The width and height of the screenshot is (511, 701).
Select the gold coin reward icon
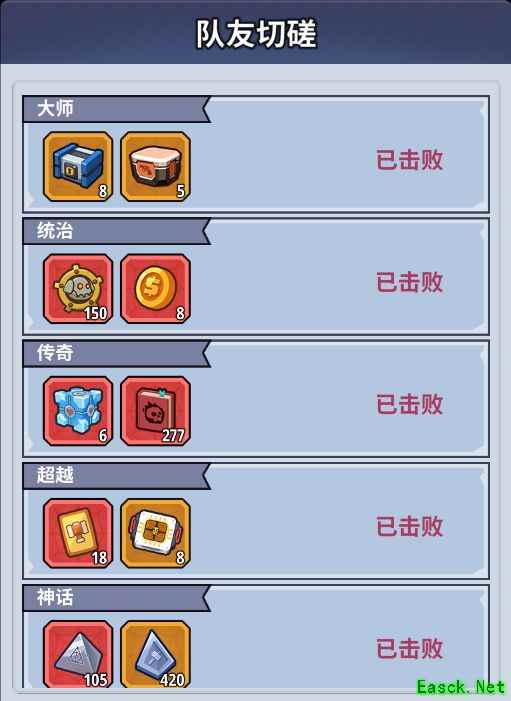156,289
